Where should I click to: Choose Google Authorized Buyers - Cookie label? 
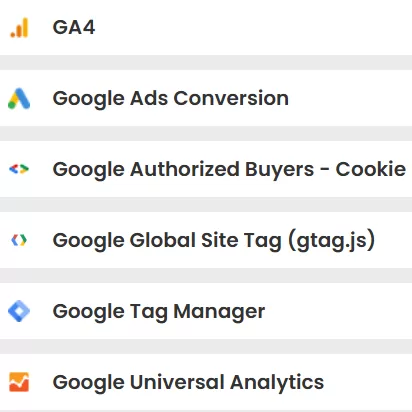[x=229, y=169]
